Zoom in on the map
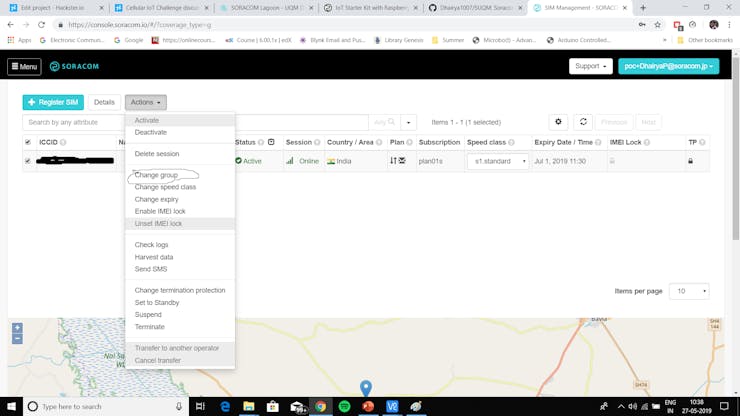This screenshot has width=740, height=416. tap(17, 328)
